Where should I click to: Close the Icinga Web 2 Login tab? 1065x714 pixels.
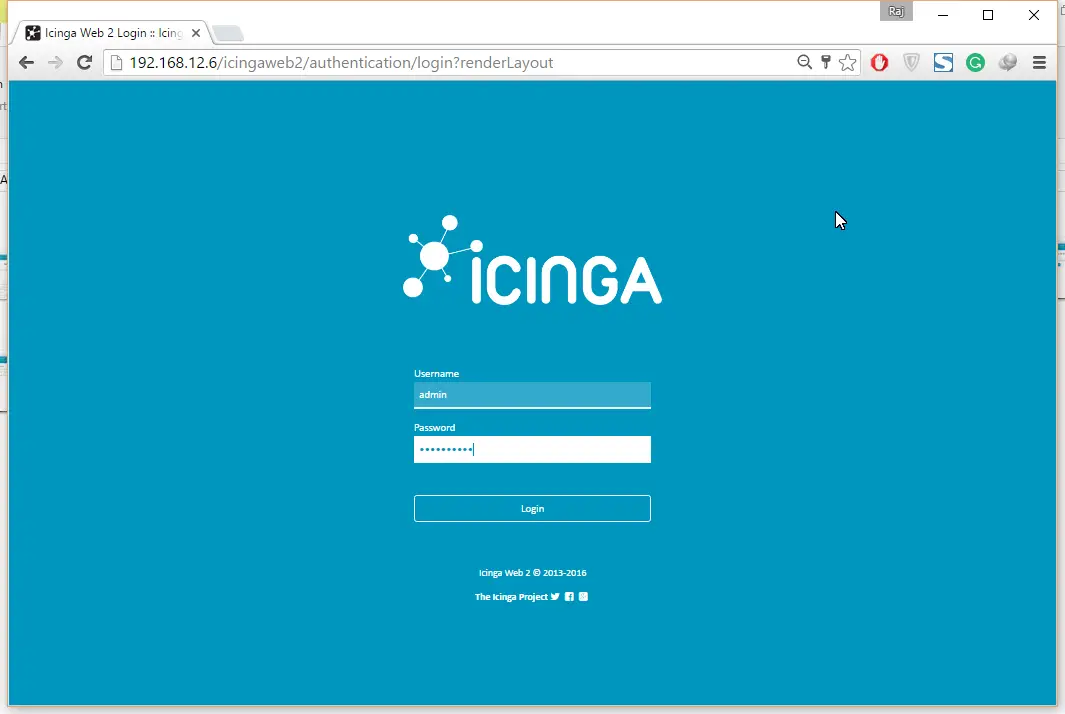point(196,33)
